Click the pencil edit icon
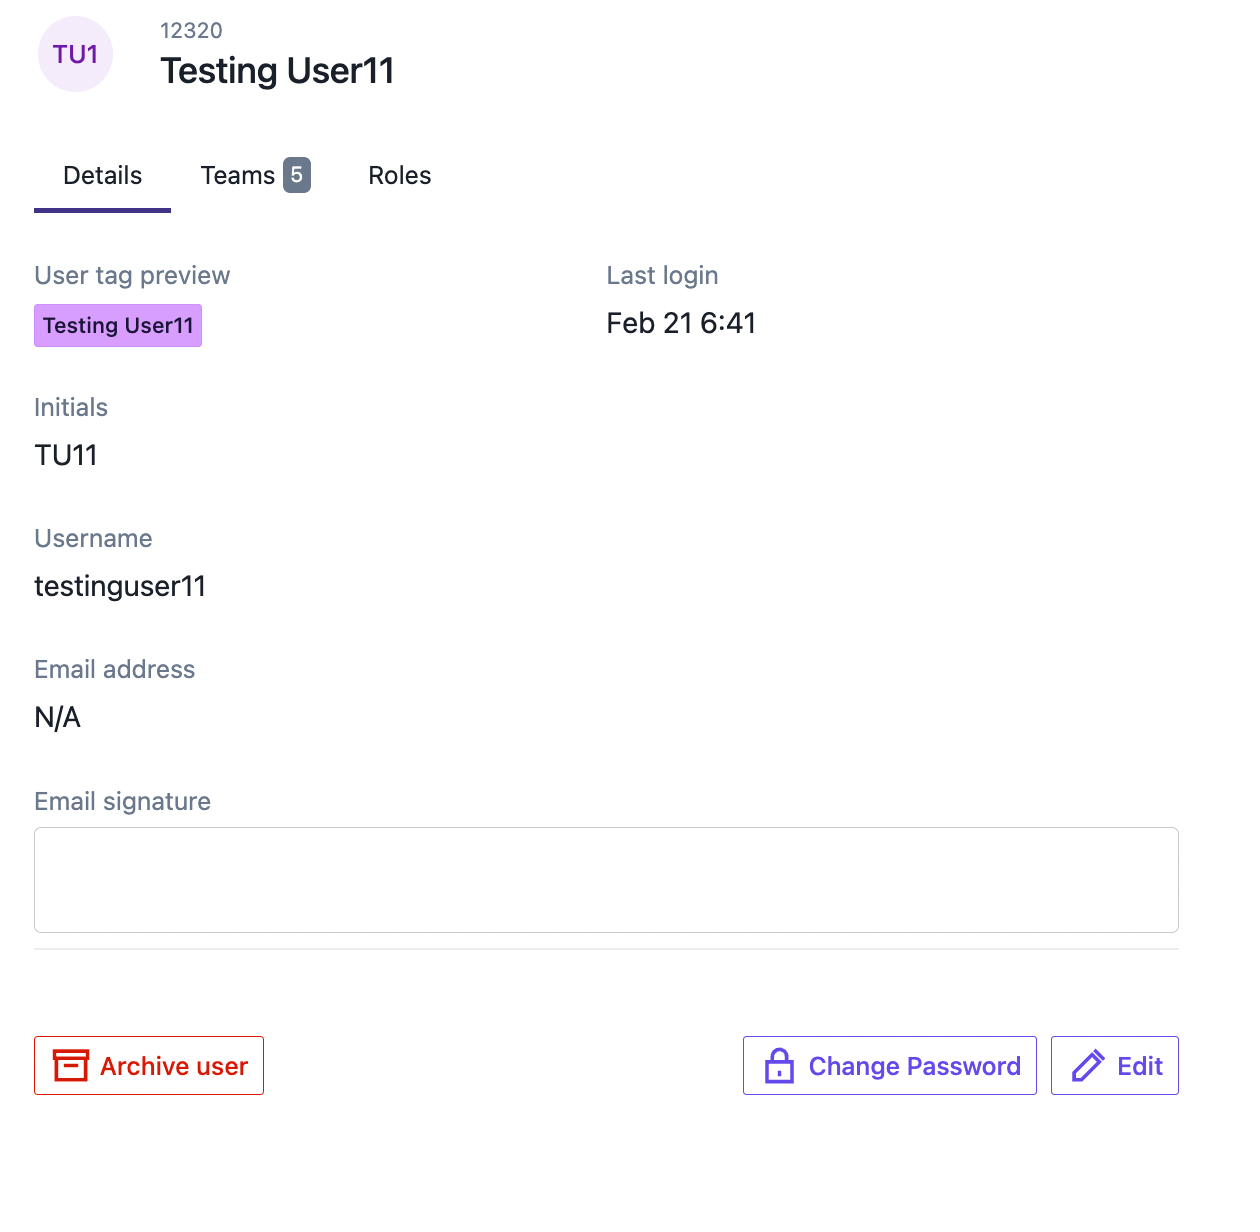The width and height of the screenshot is (1260, 1232). [1088, 1066]
